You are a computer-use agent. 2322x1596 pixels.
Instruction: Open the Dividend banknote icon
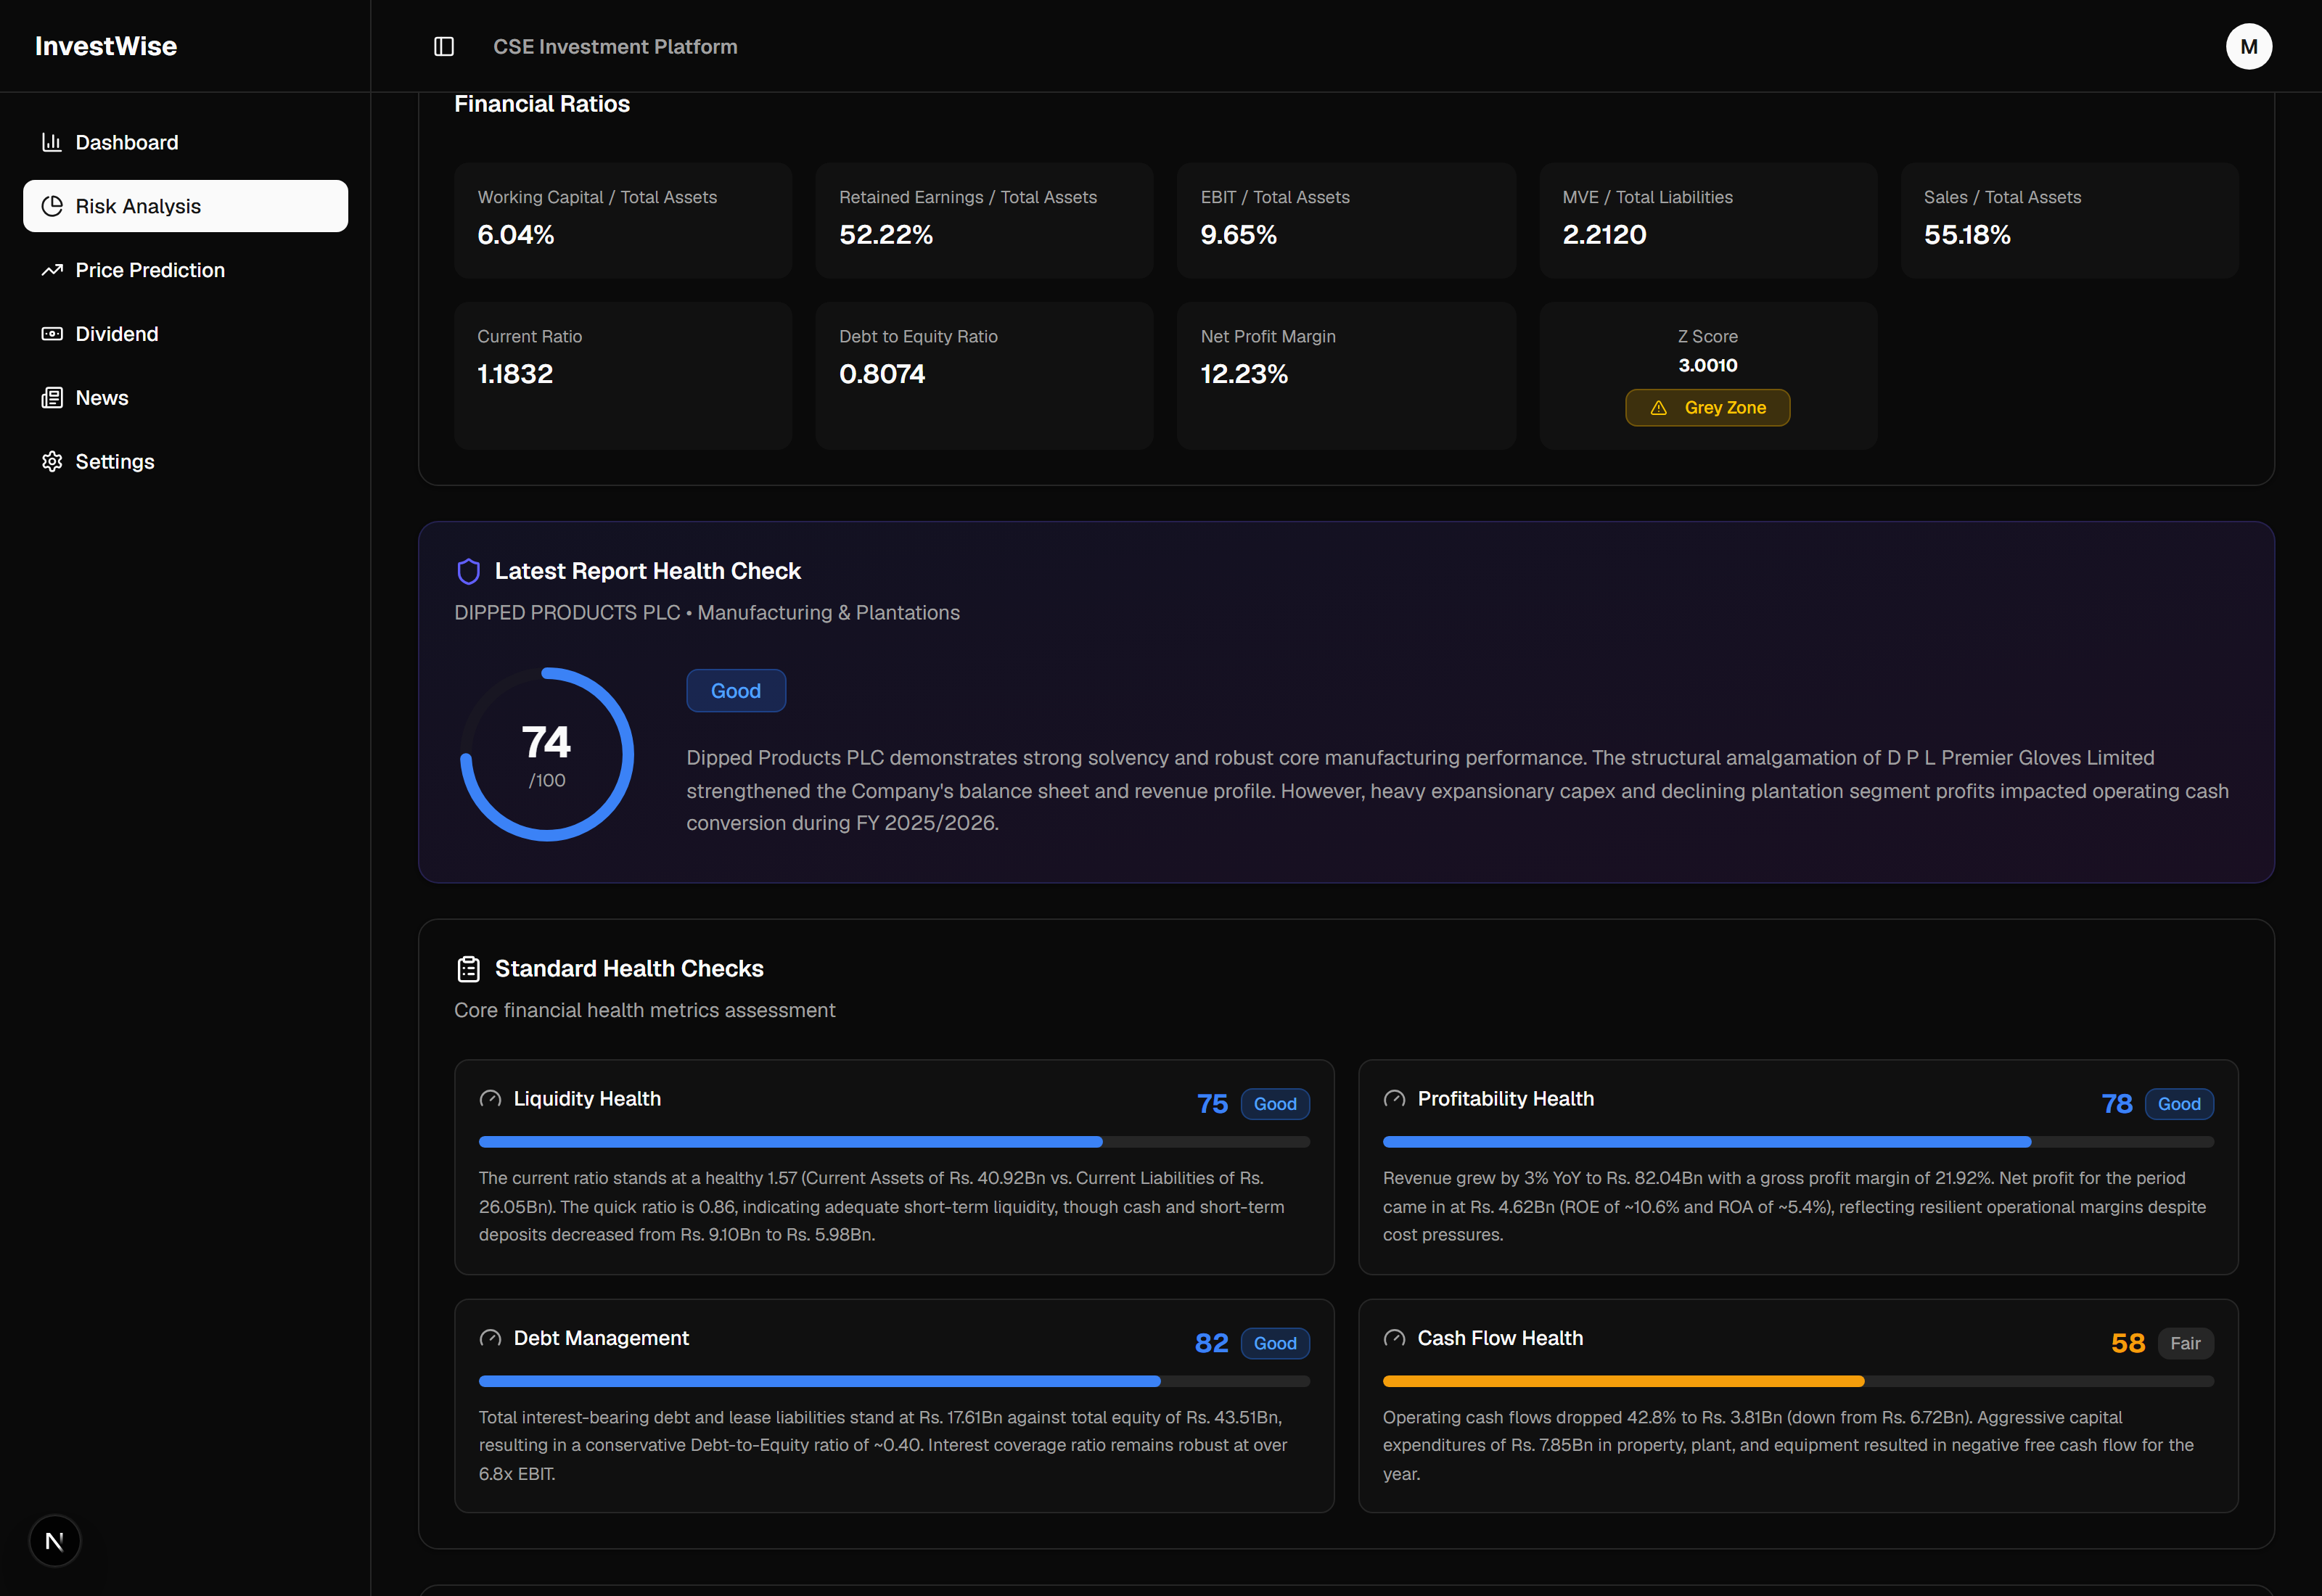tap(52, 334)
